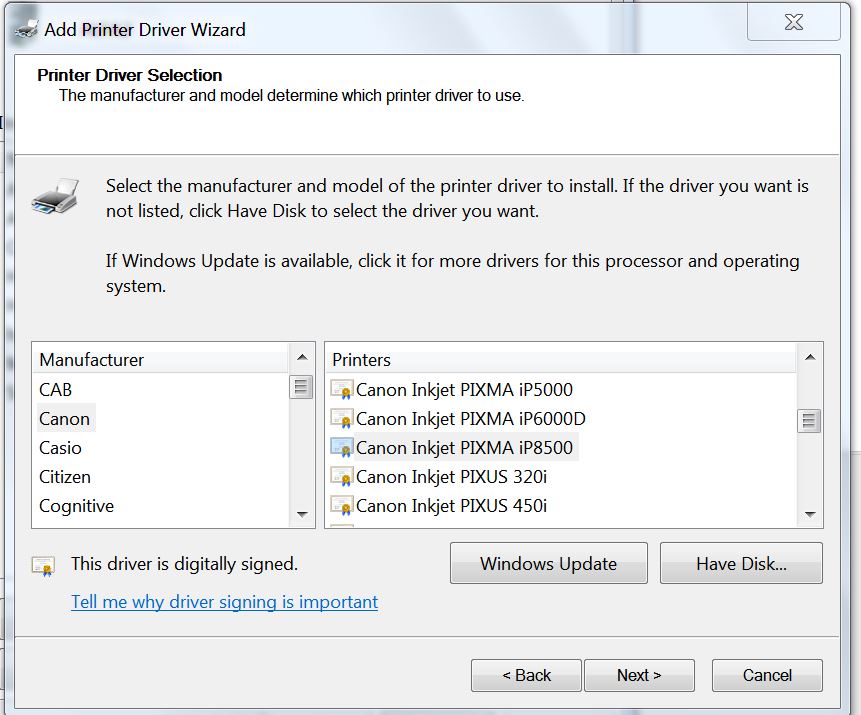Select Canon Inkjet PIXMA iP8500 printer
This screenshot has width=861, height=715.
tap(464, 448)
